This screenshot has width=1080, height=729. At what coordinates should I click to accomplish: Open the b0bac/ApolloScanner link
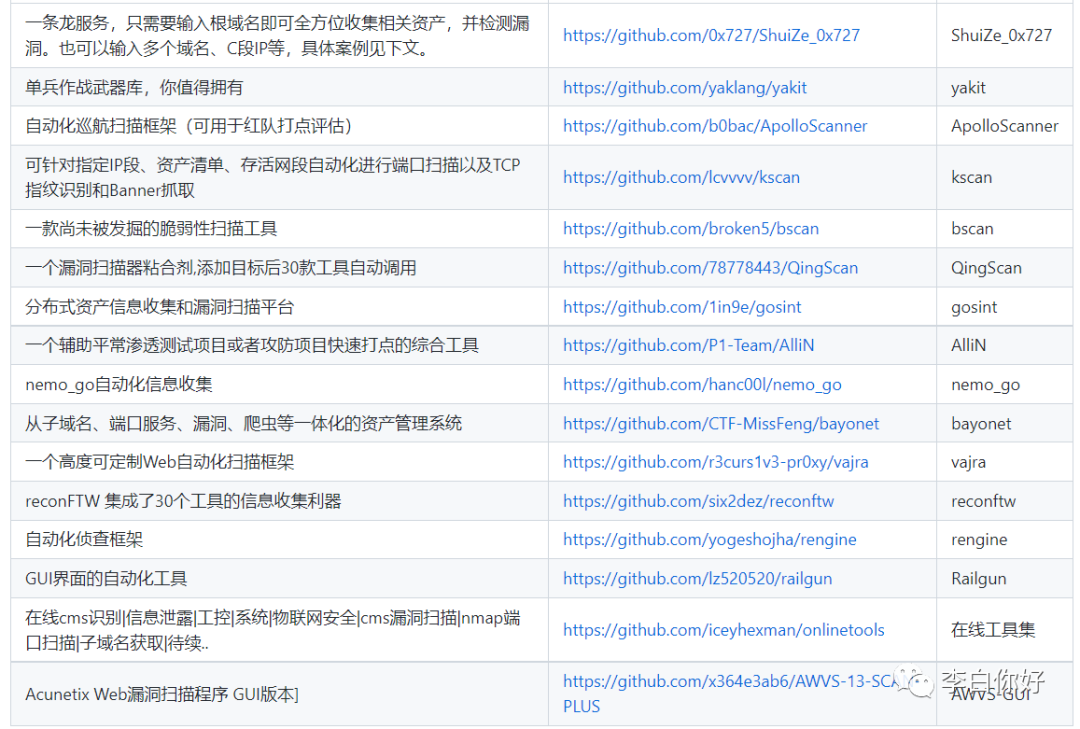(x=715, y=126)
